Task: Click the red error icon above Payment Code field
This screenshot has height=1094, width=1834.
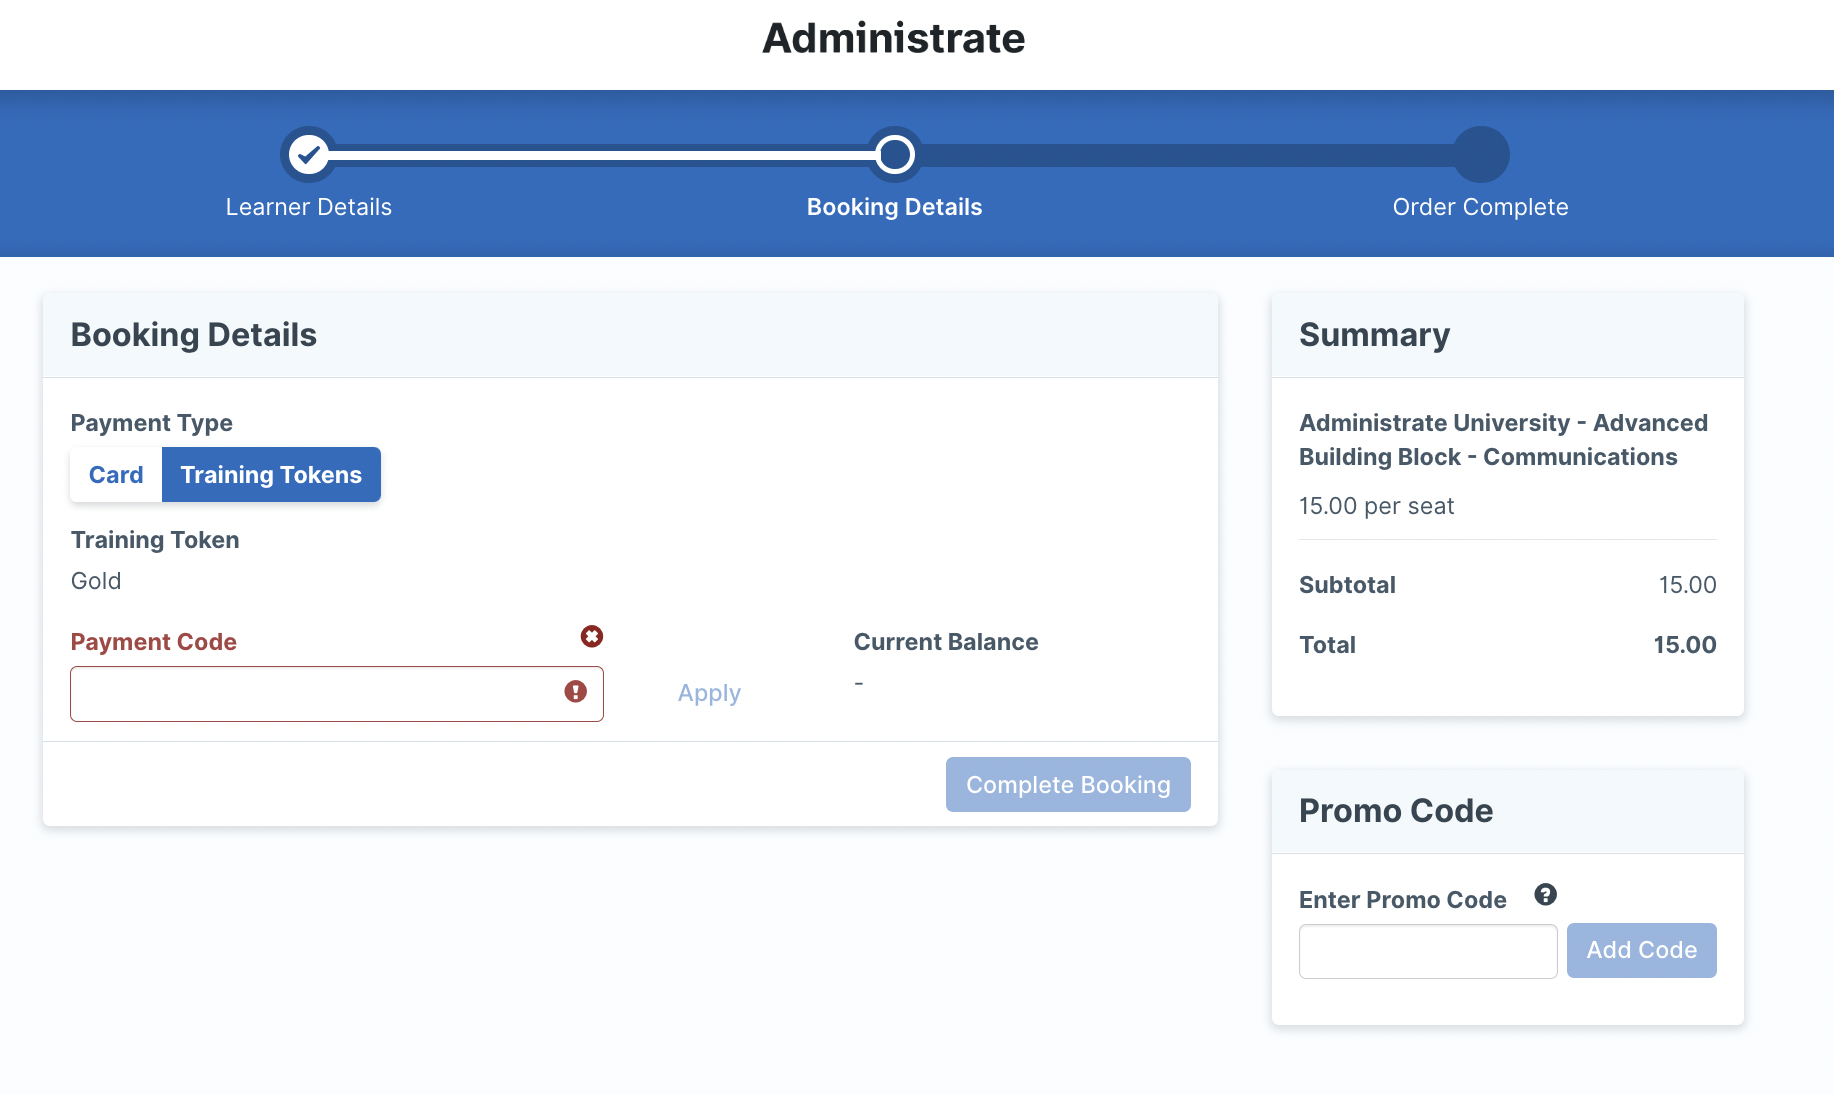Action: click(x=592, y=636)
